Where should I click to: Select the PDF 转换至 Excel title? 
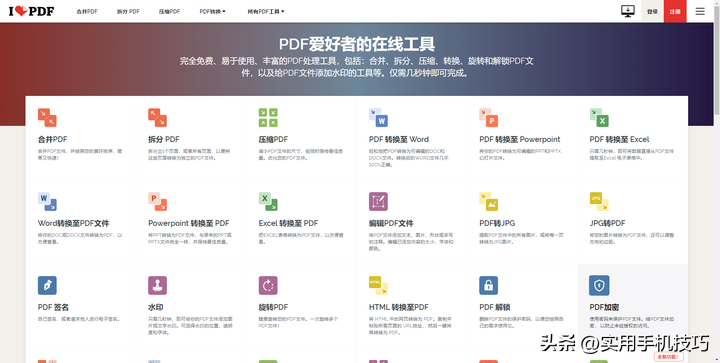click(x=619, y=140)
